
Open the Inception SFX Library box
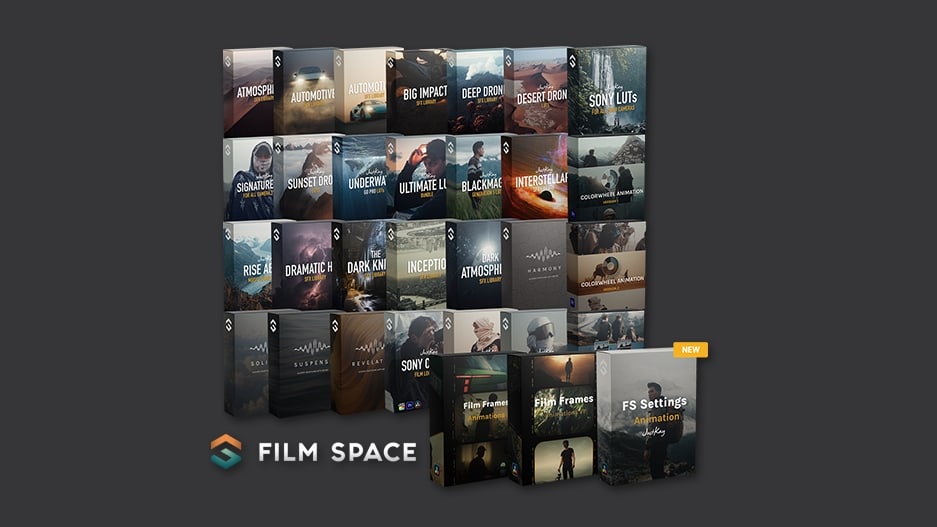[x=418, y=265]
